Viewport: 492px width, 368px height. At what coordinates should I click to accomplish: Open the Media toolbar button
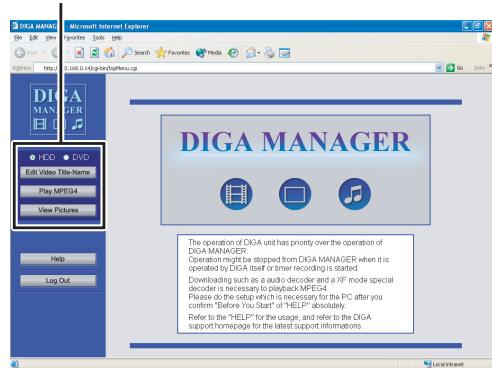(209, 53)
